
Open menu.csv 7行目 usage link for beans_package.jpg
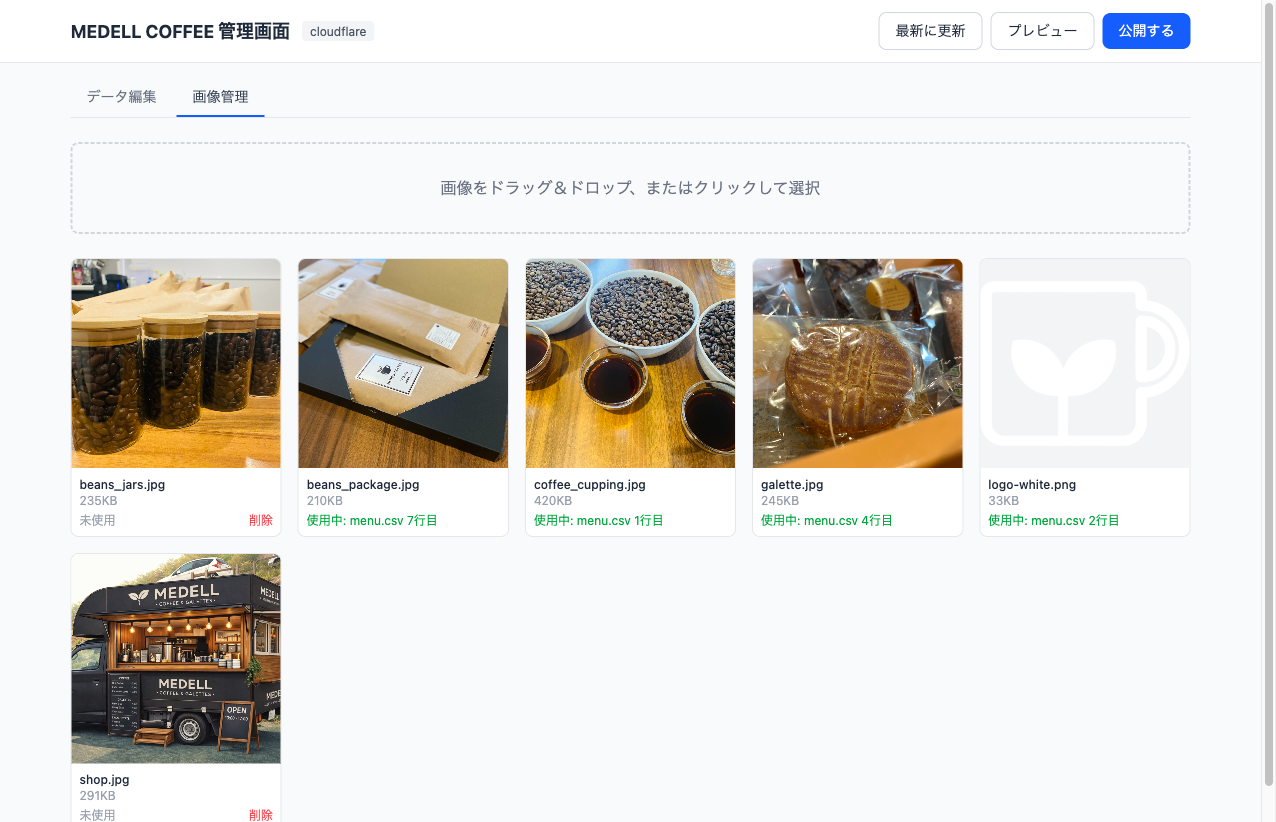[370, 520]
